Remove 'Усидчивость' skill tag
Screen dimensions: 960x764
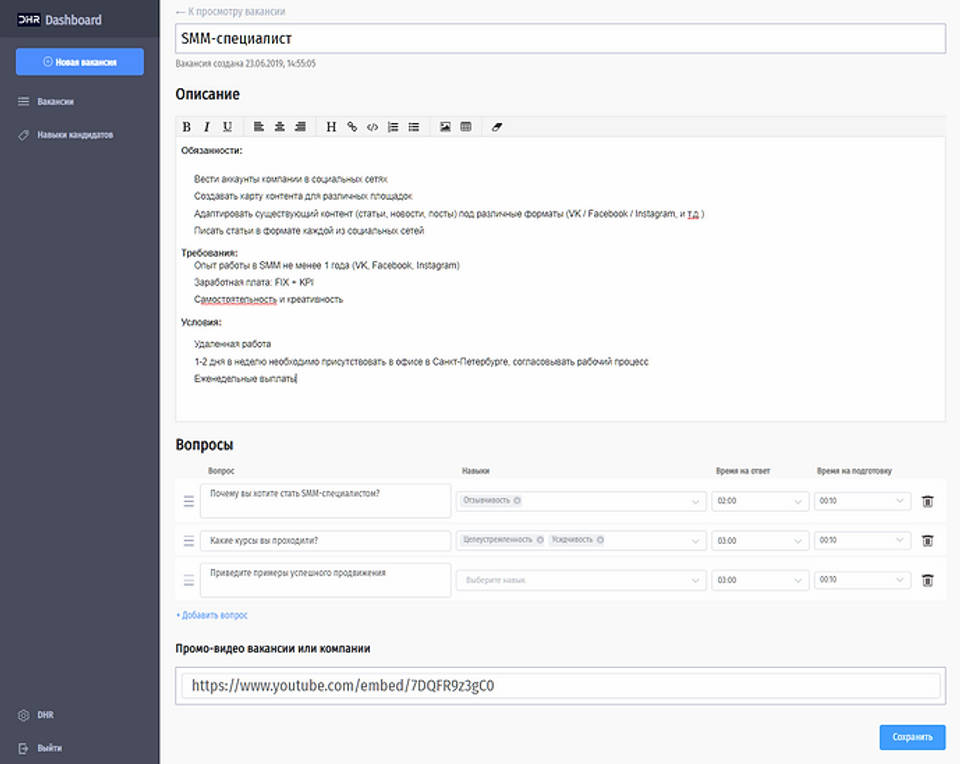(600, 539)
